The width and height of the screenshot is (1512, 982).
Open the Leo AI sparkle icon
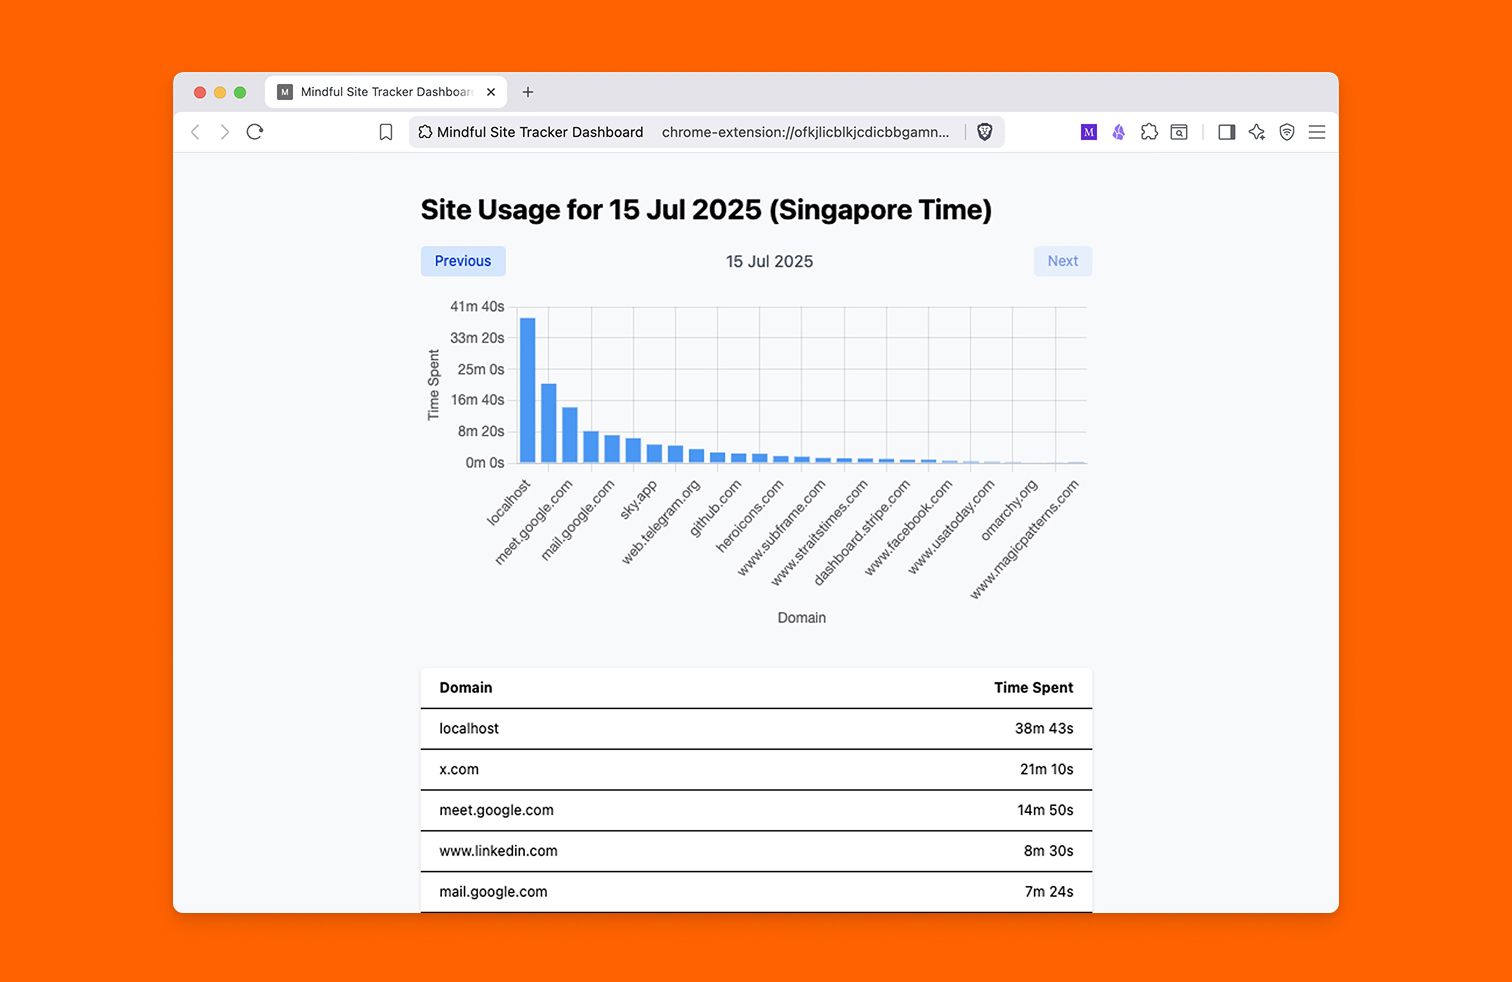point(1257,132)
